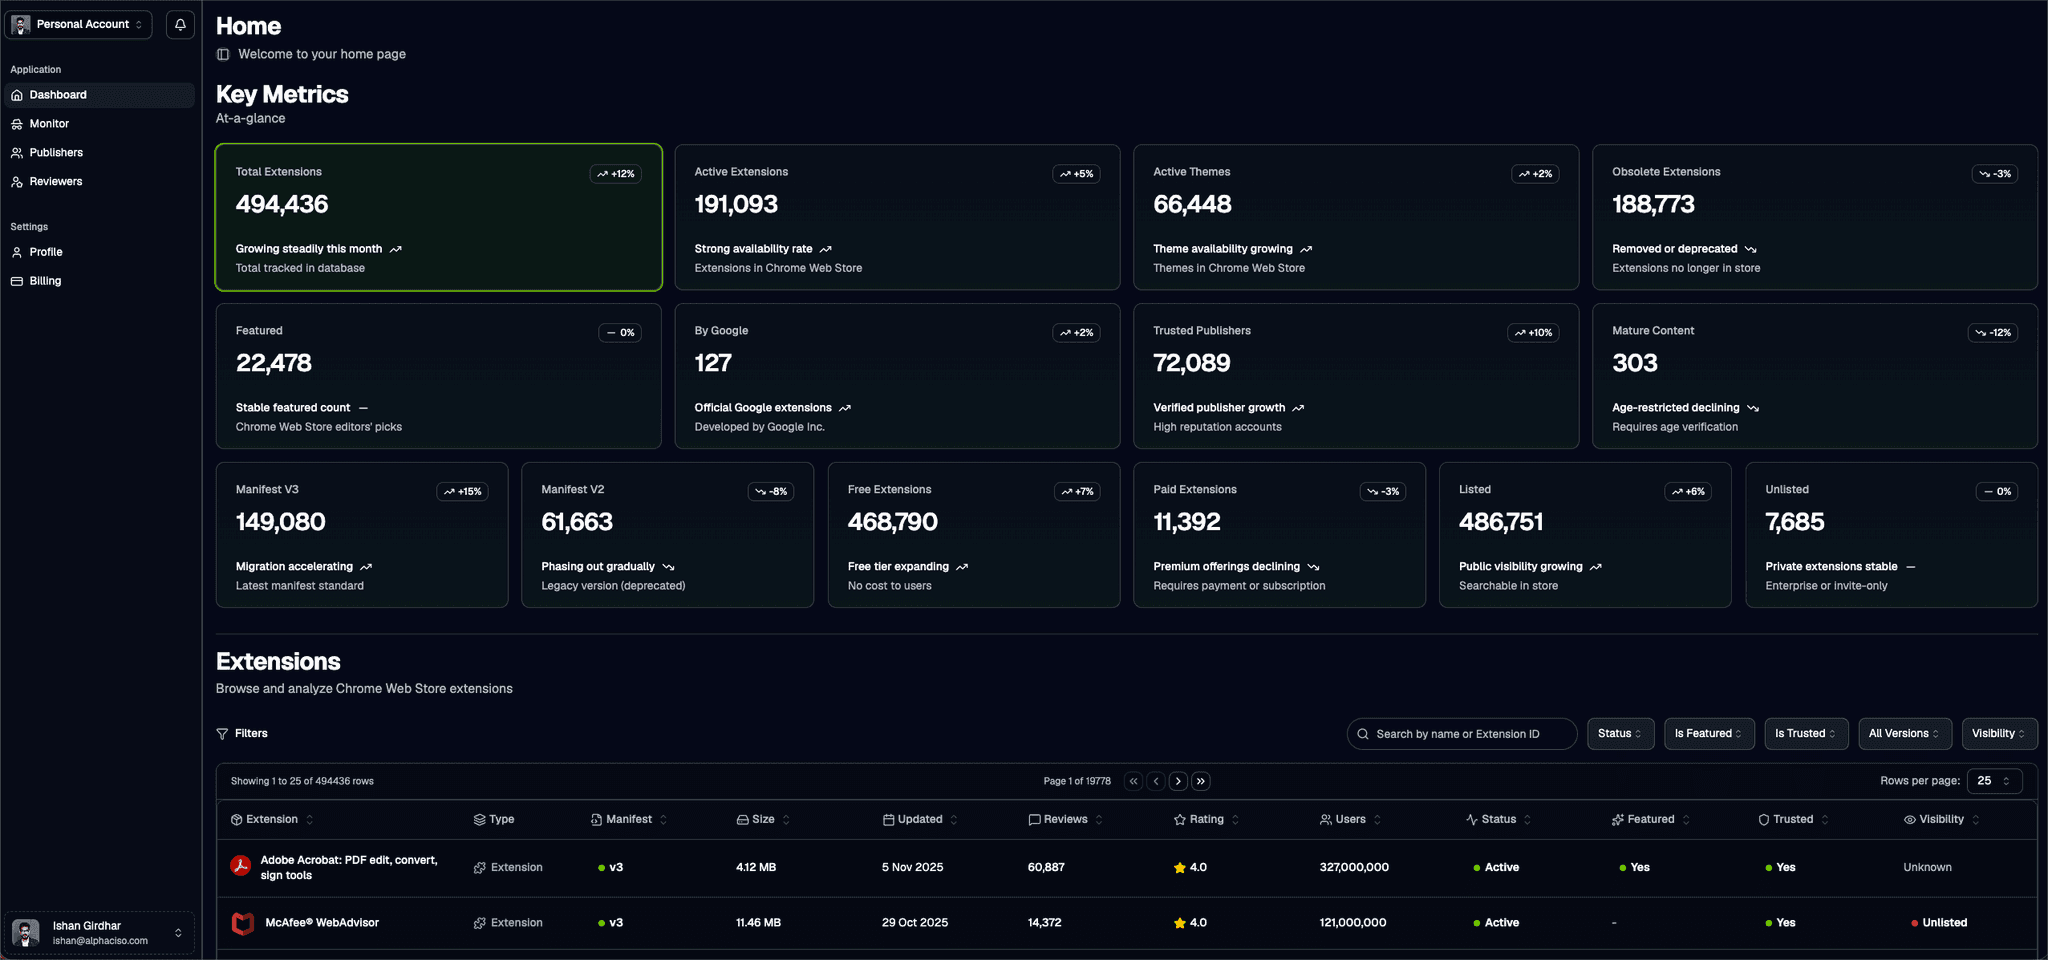Expand the Ishan Girdhar account menu
This screenshot has width=2048, height=960.
(x=98, y=932)
